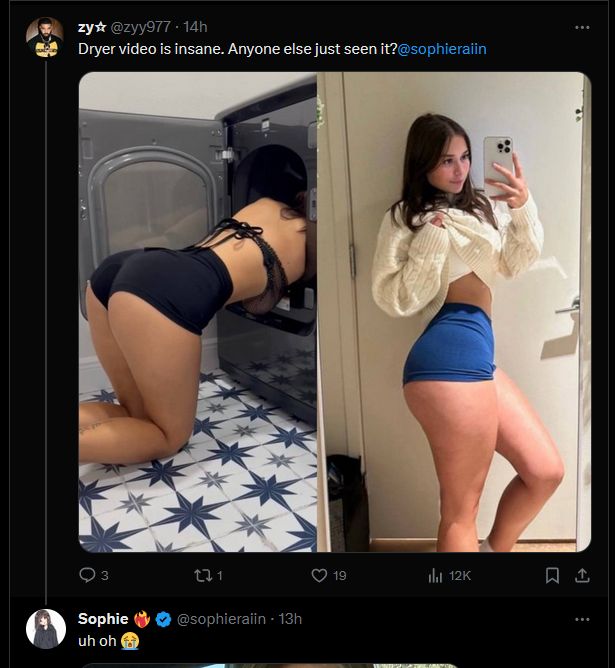Like the post with the heart icon
The width and height of the screenshot is (615, 668).
(x=320, y=575)
